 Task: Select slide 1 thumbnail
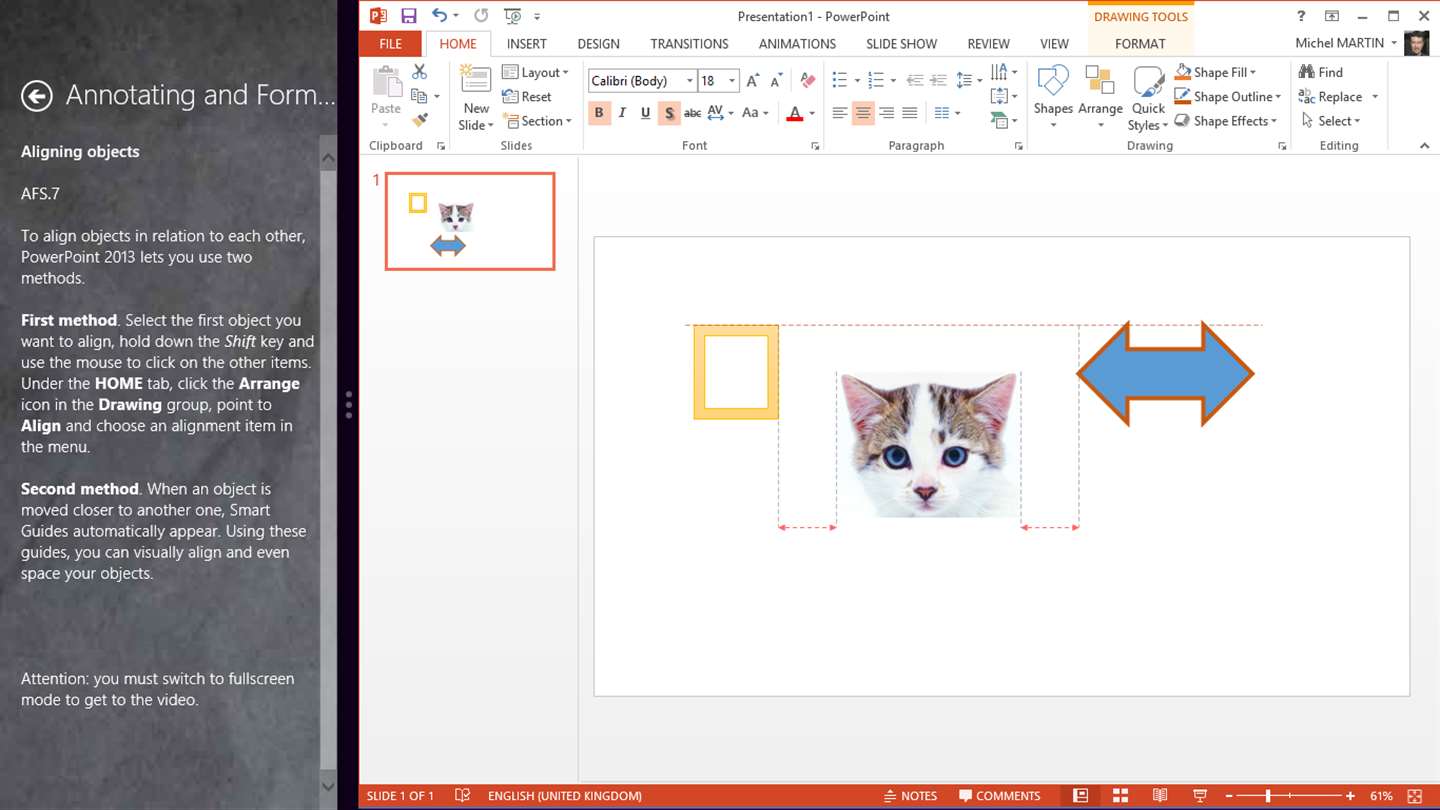(x=470, y=221)
